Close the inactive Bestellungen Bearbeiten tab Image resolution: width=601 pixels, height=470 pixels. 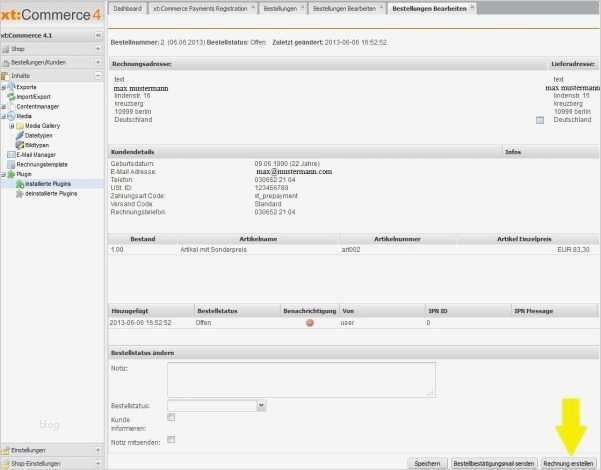coord(381,7)
